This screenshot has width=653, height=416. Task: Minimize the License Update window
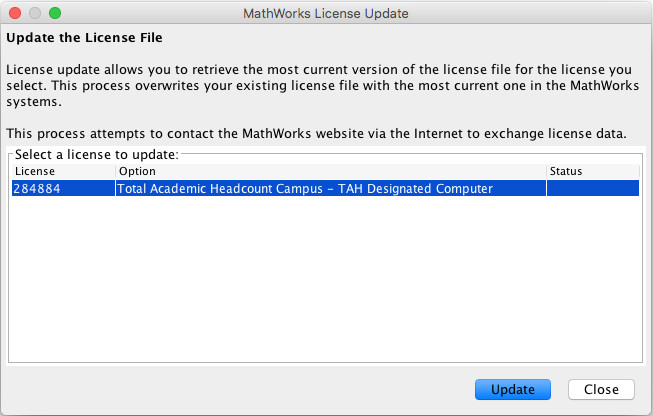pos(35,14)
